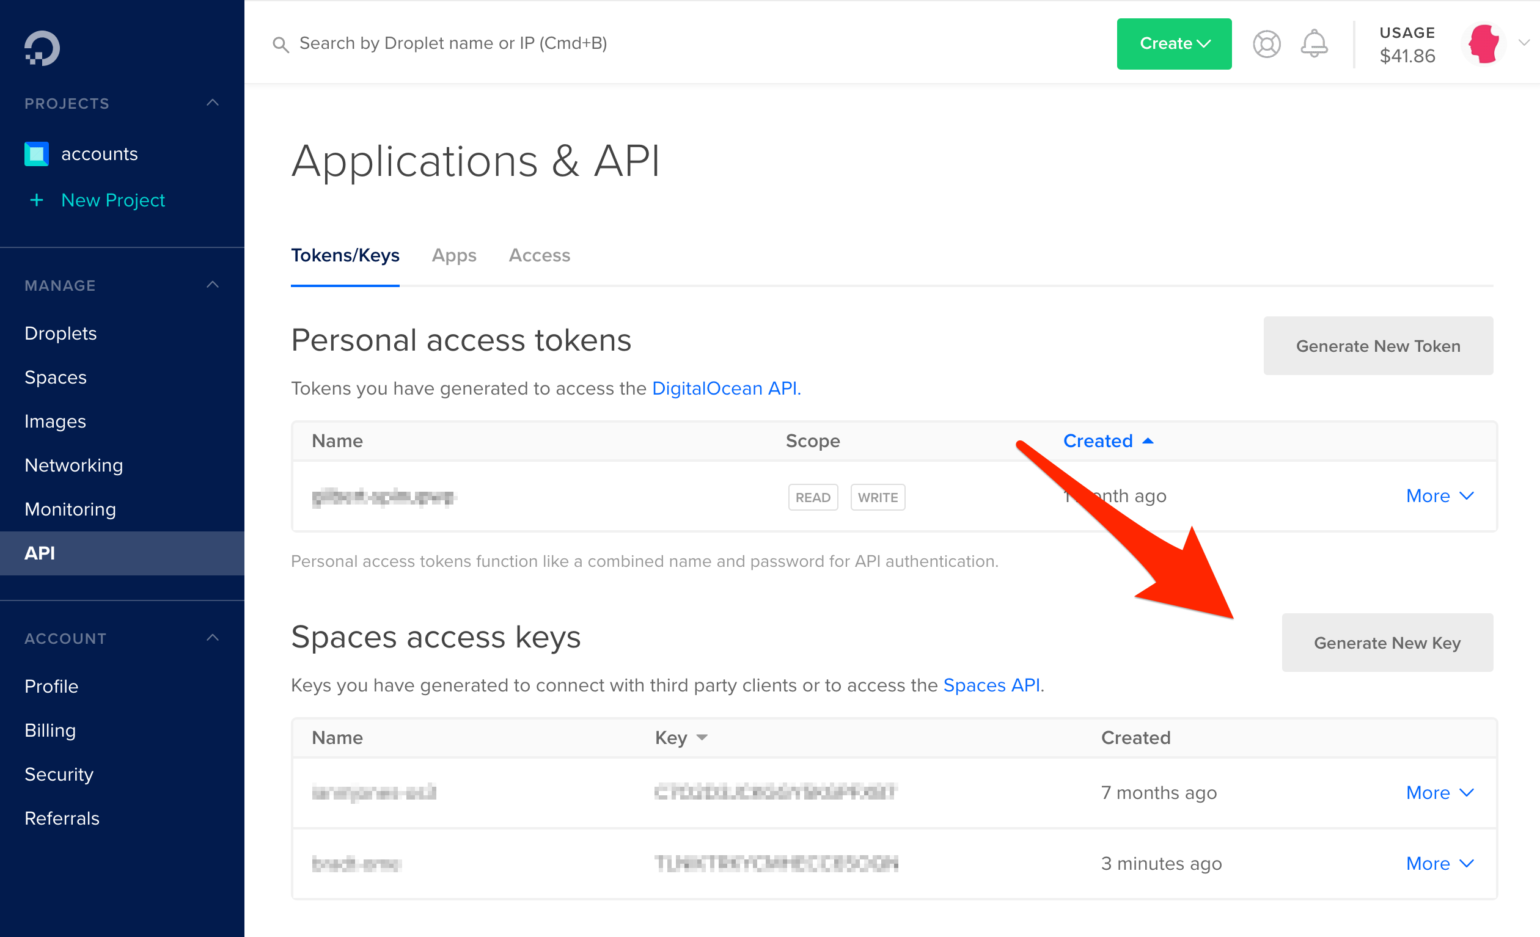
Task: Click the DigitalOcean logo icon
Action: 42,48
